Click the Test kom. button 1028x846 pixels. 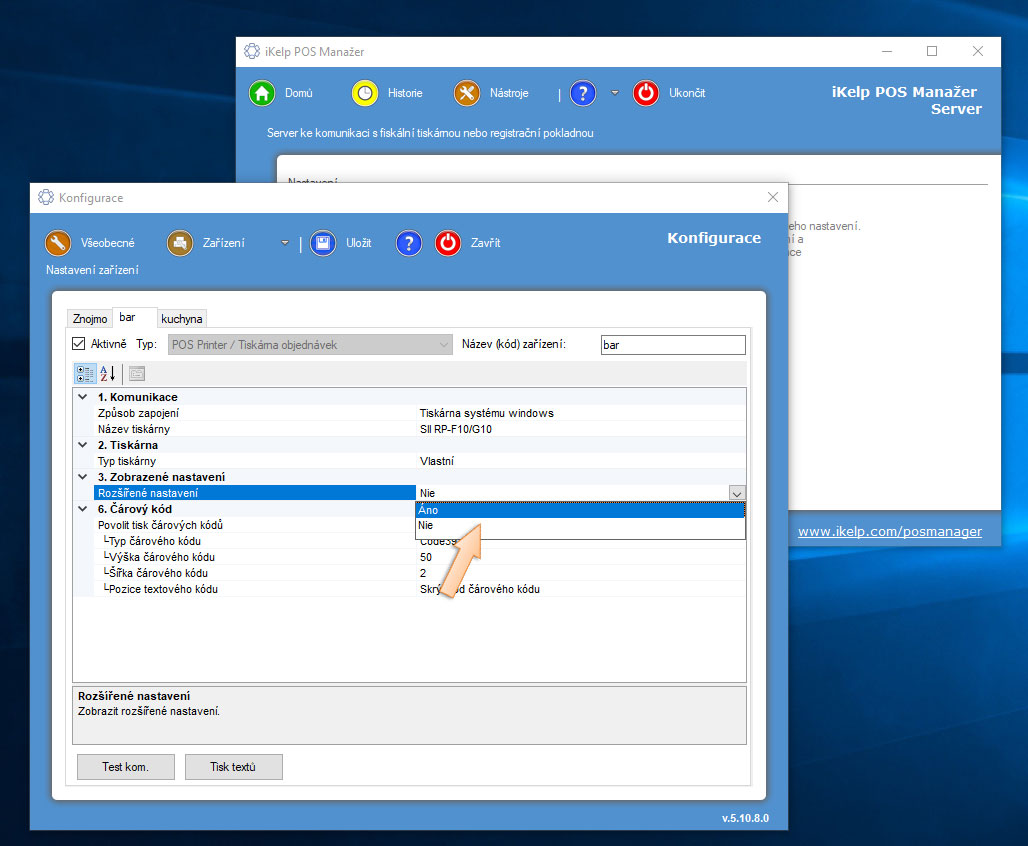point(126,767)
